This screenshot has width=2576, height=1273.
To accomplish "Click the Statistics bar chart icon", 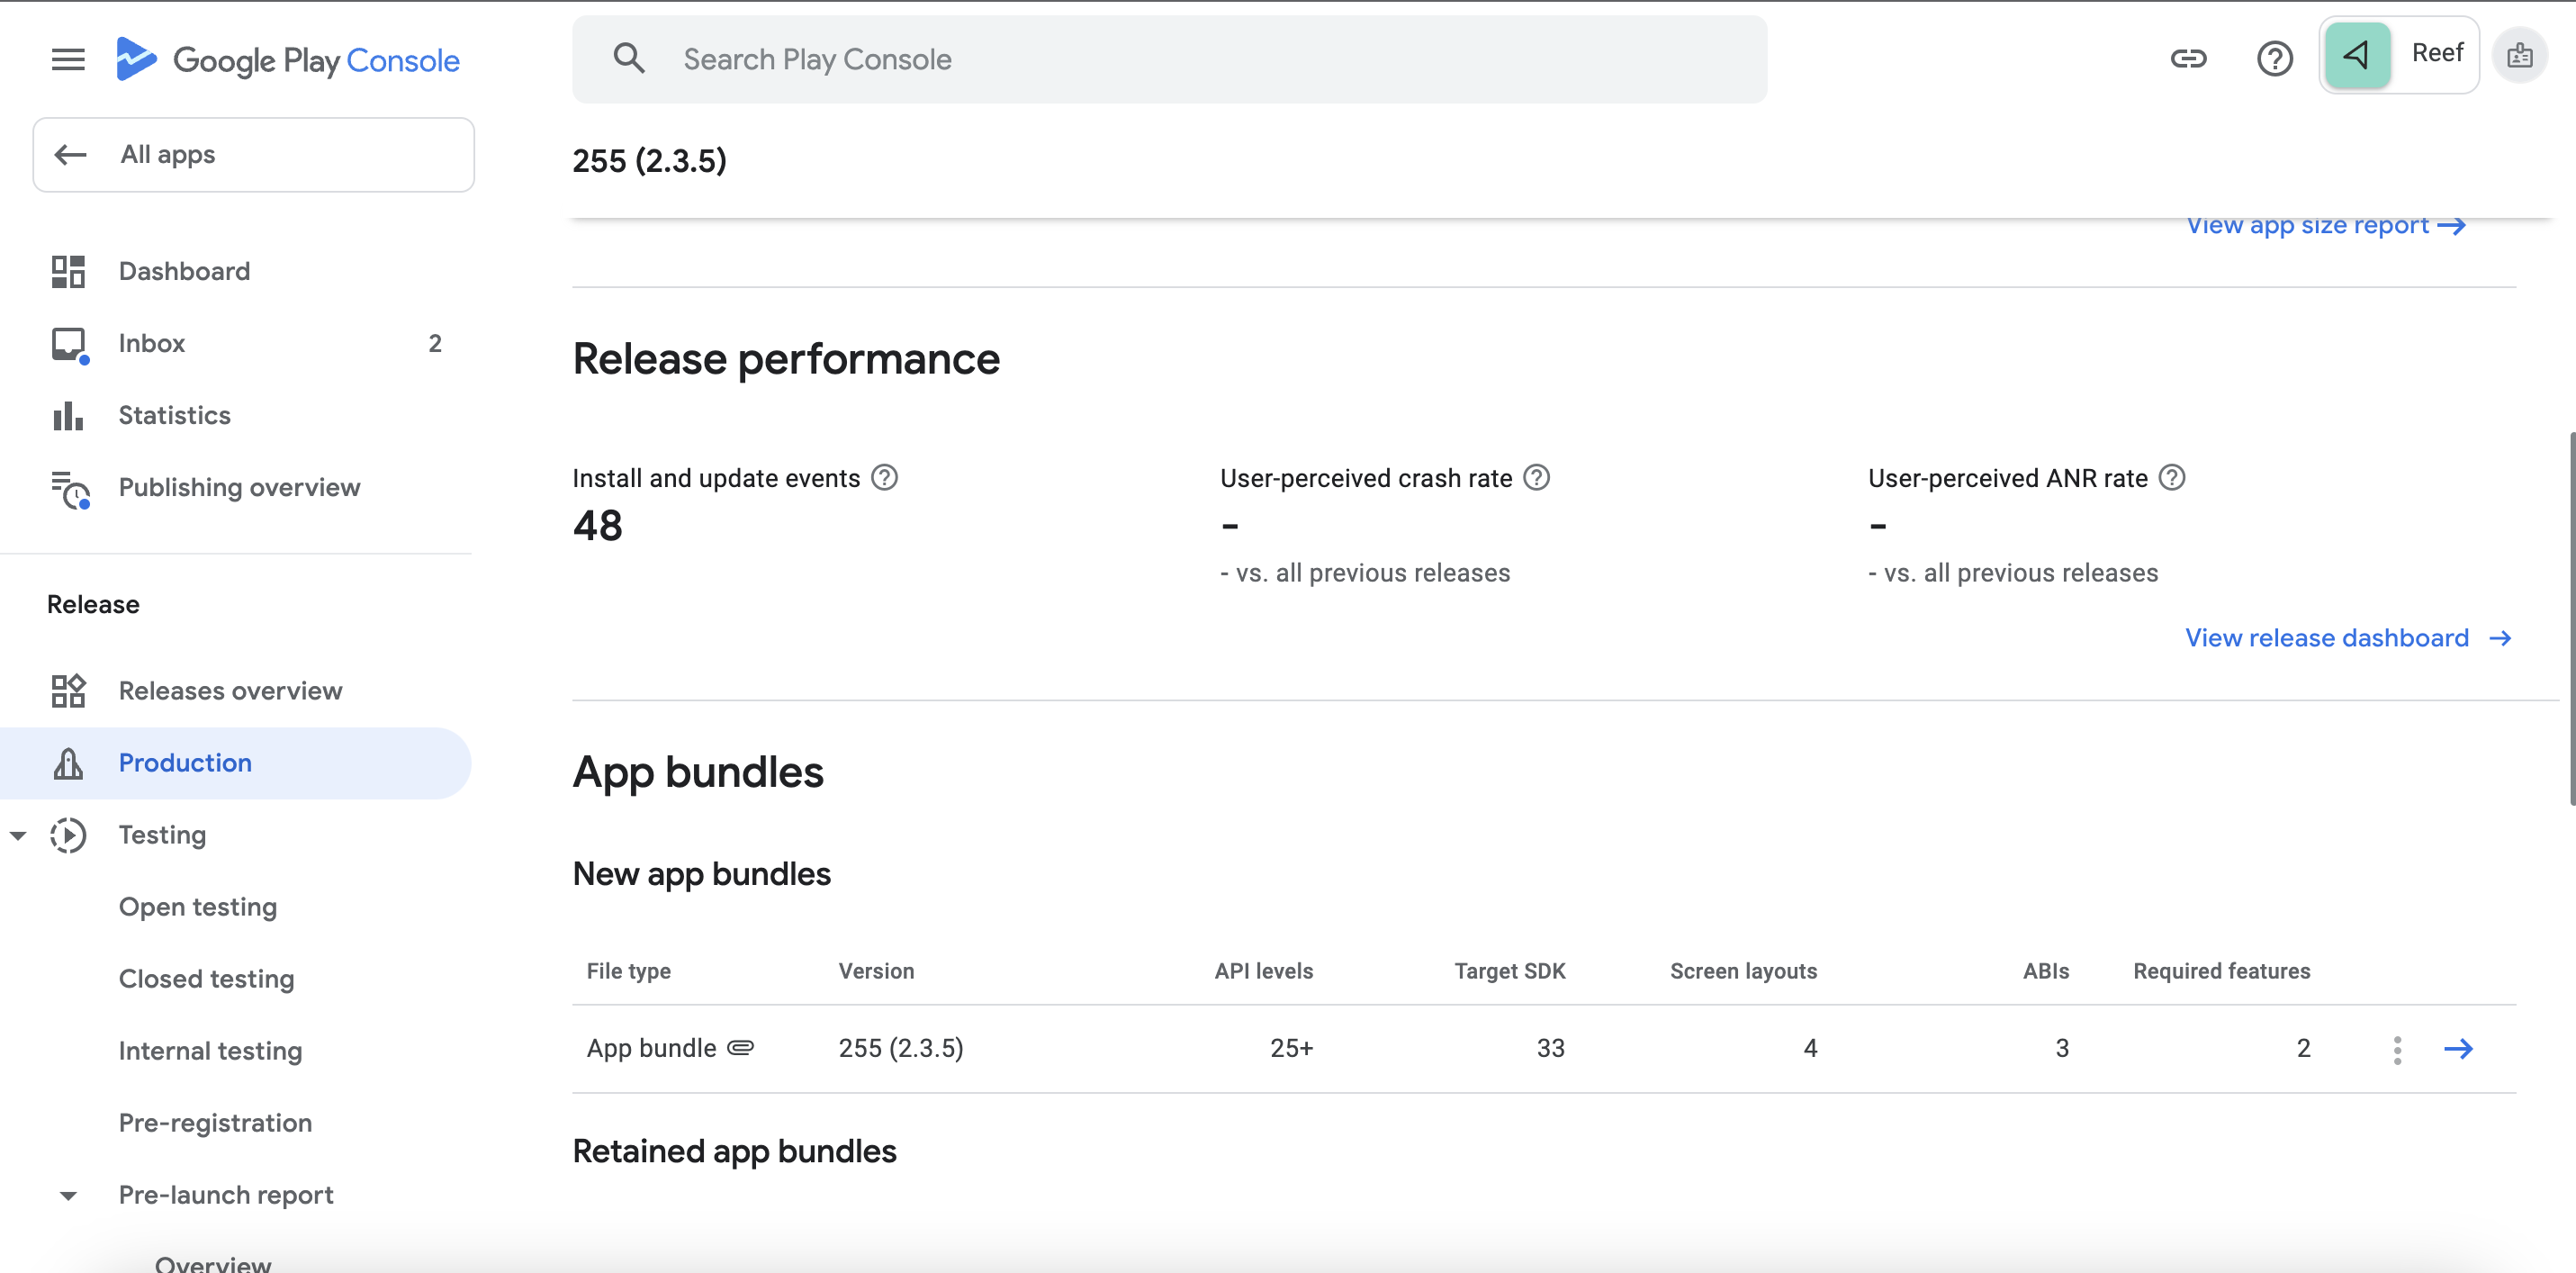I will [68, 416].
